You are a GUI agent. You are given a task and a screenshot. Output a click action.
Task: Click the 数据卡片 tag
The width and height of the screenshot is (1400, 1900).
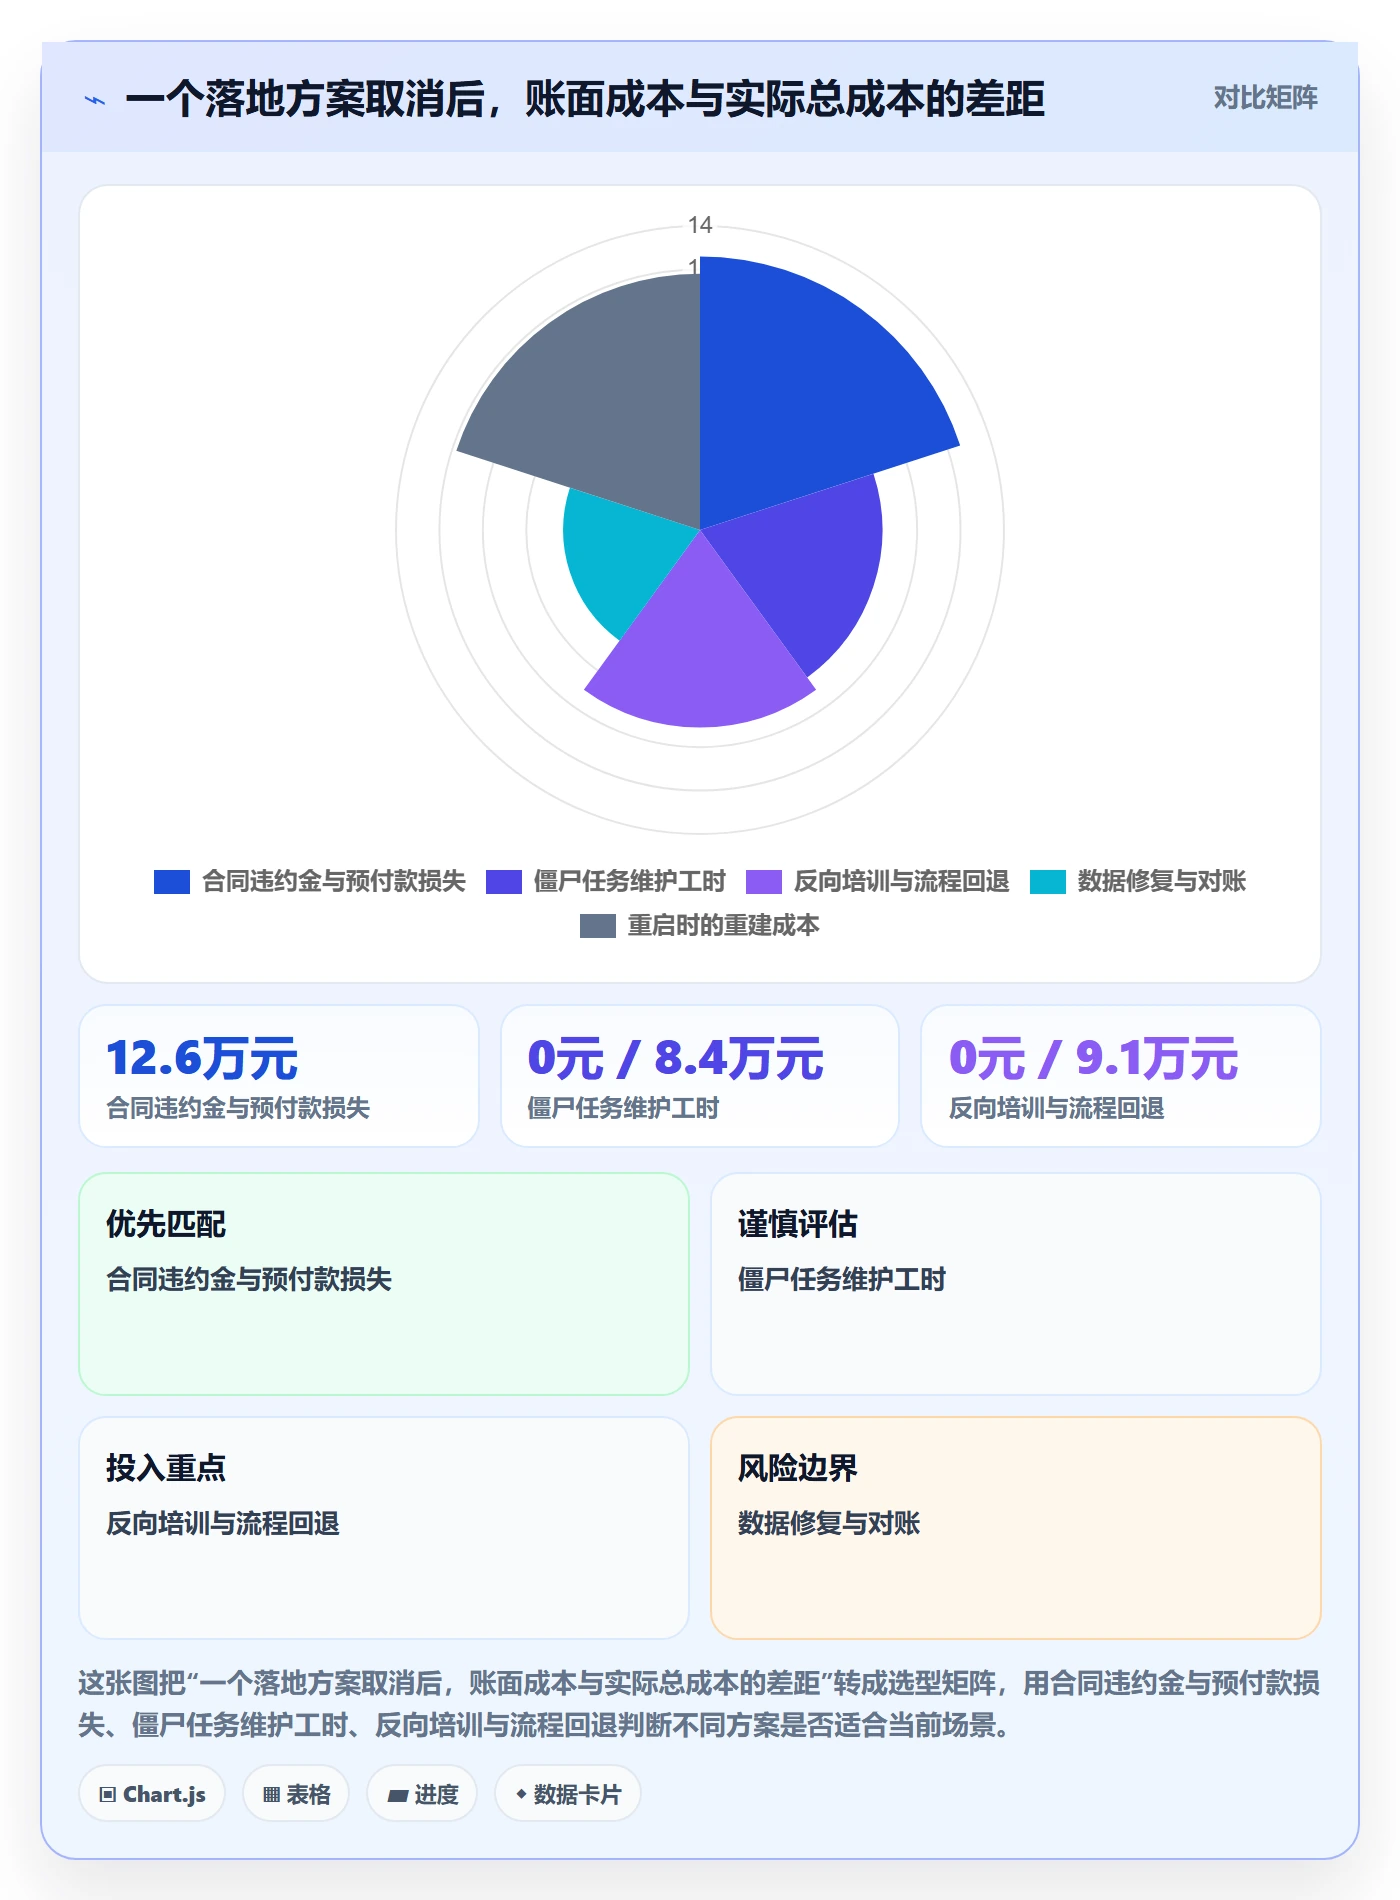click(x=568, y=1794)
